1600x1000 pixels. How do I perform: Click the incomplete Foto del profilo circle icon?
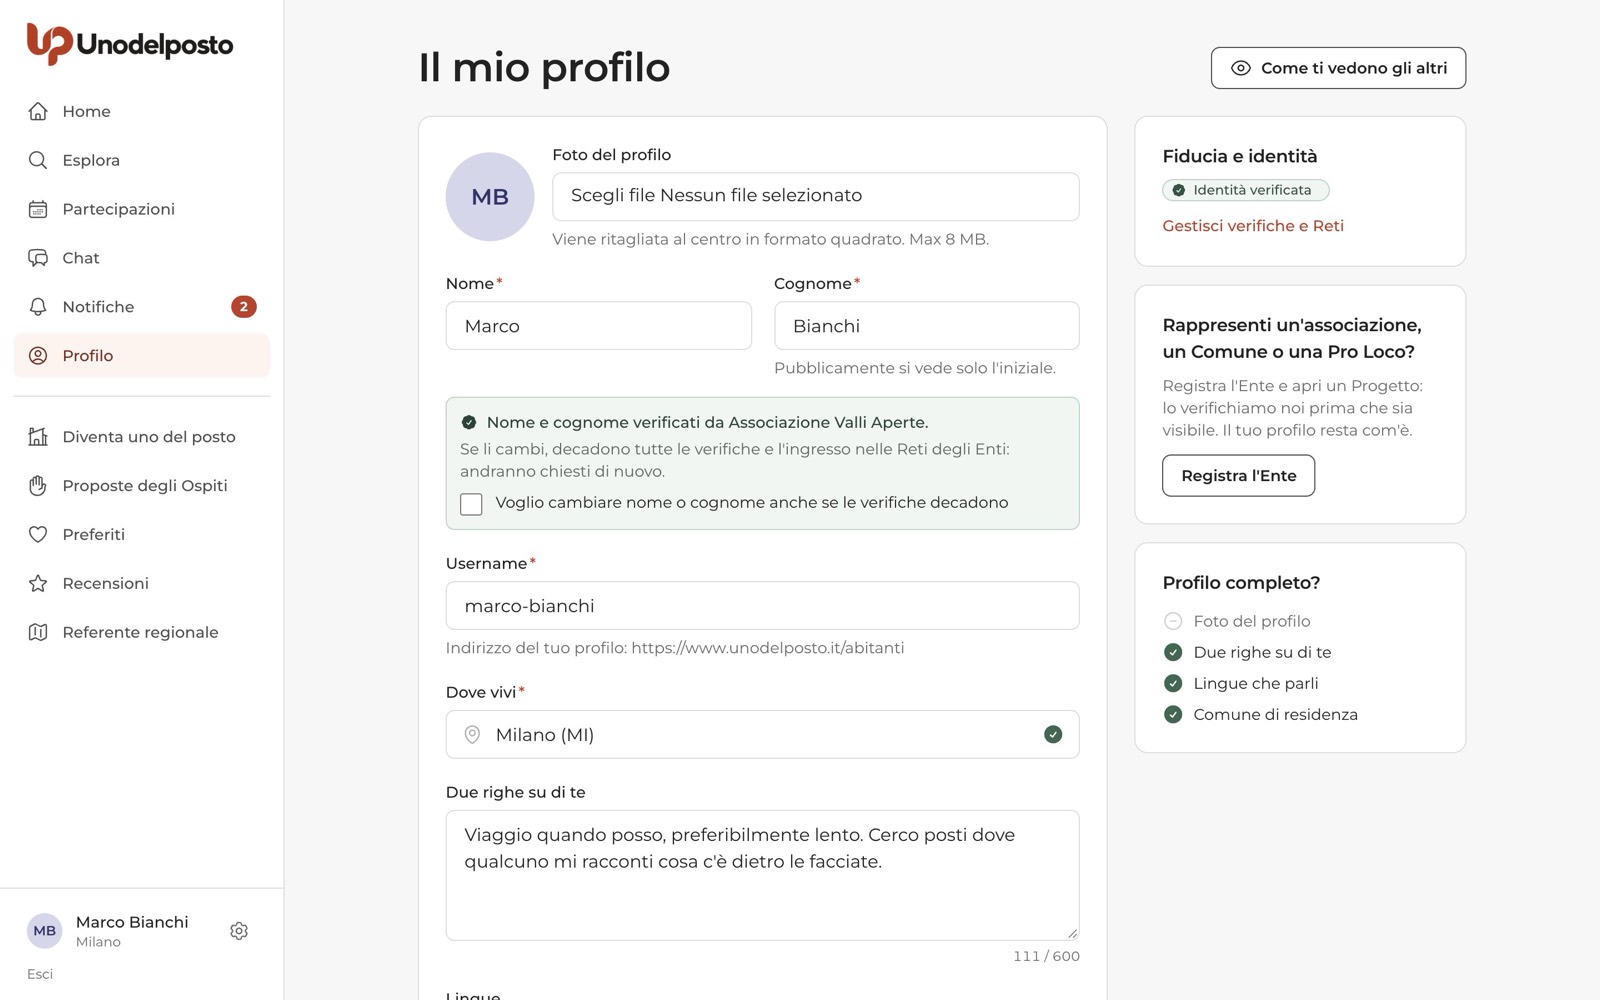coord(1174,621)
